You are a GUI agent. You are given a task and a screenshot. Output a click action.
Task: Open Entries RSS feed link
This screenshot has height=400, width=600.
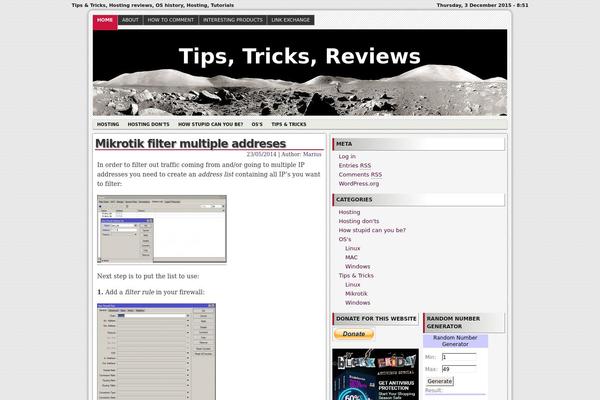coord(355,166)
